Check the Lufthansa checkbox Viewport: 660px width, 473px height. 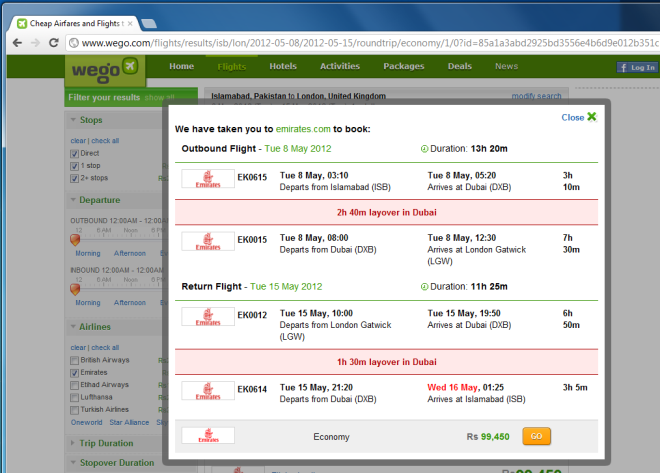click(x=75, y=397)
